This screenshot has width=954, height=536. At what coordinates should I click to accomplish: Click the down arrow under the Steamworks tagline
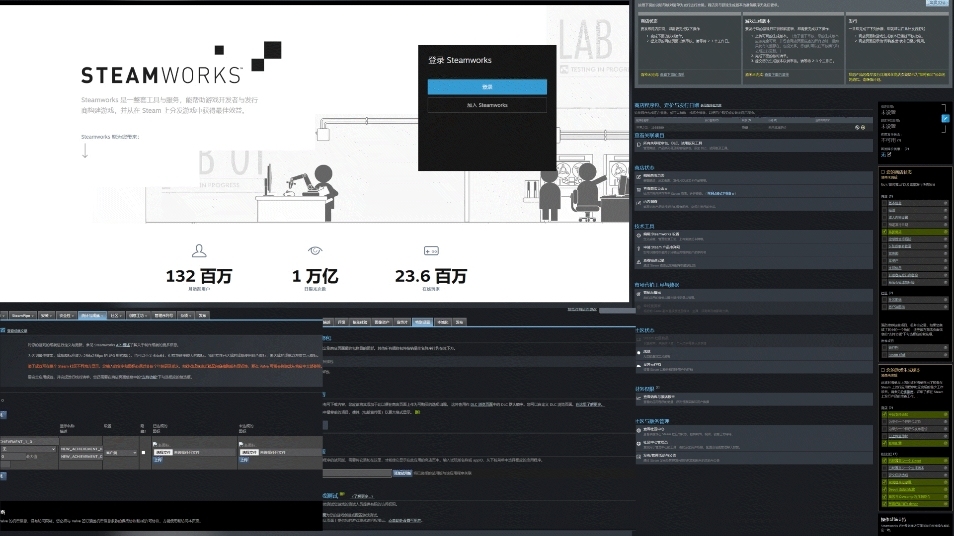85,151
